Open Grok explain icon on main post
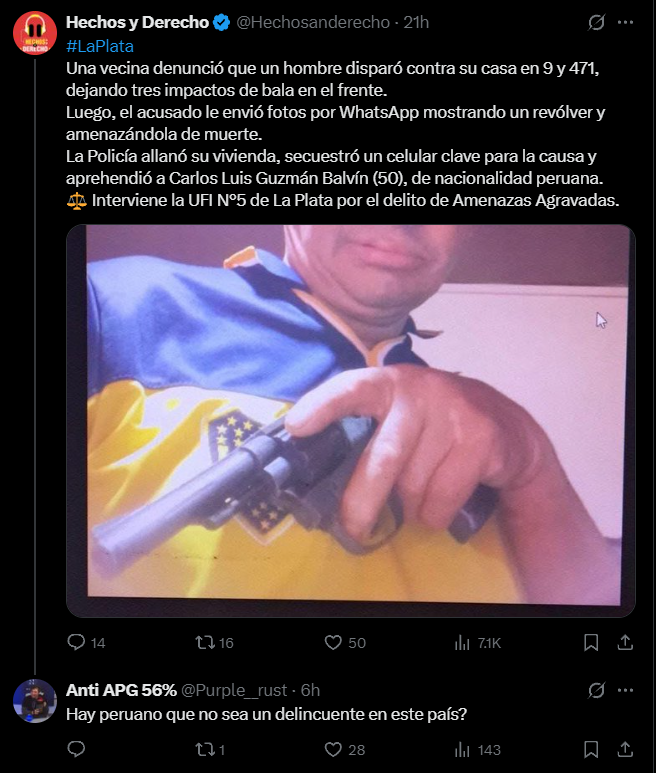This screenshot has height=773, width=656. tap(596, 22)
